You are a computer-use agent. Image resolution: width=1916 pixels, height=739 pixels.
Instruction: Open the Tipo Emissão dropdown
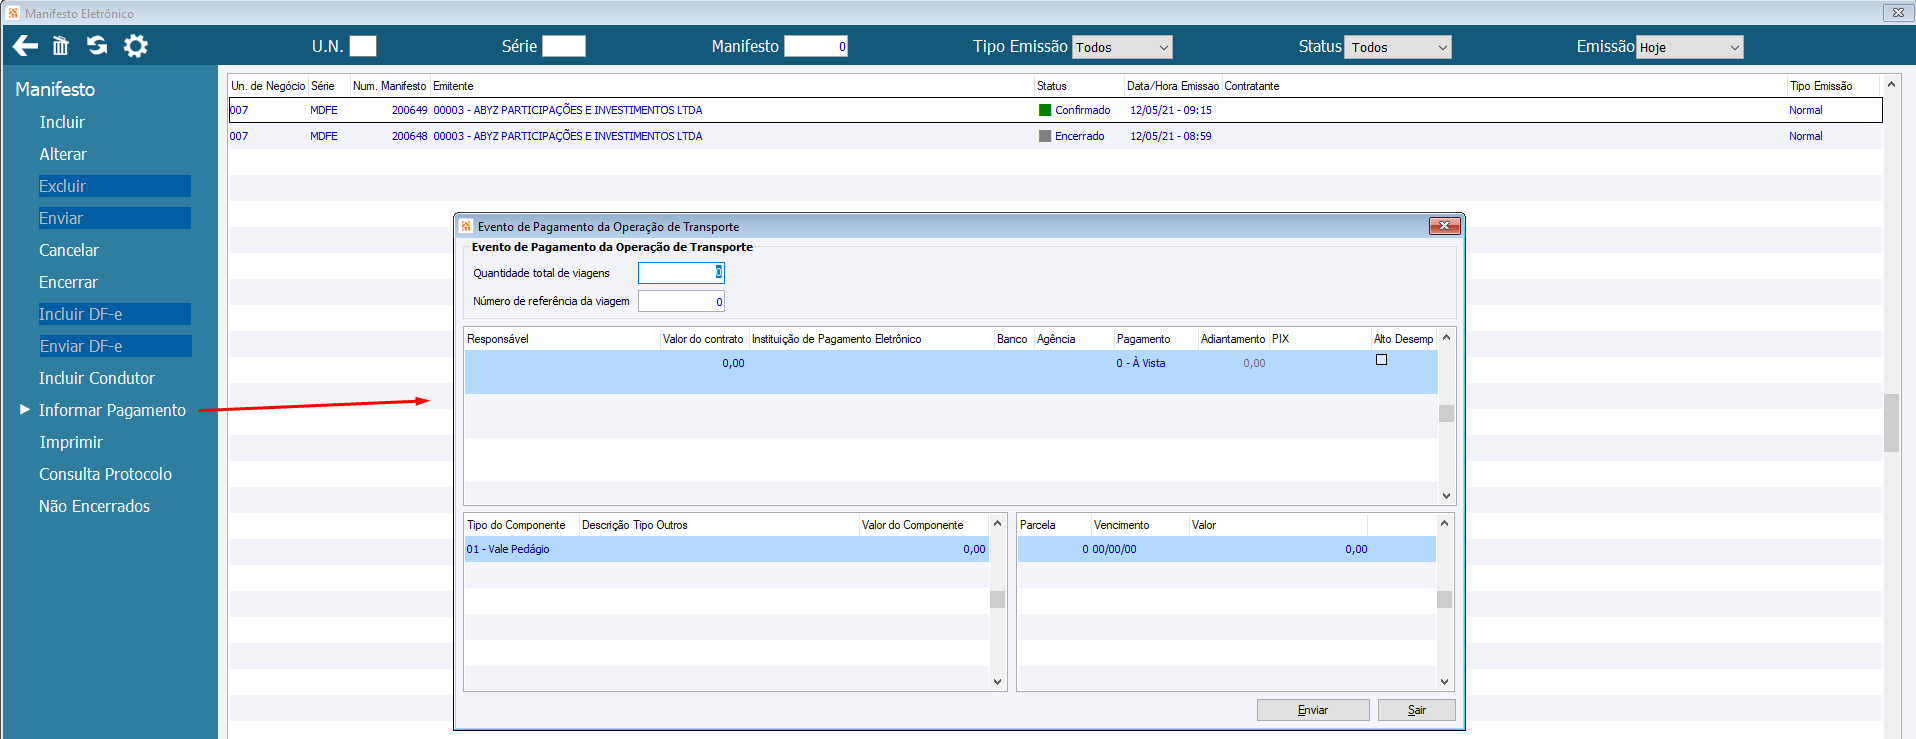click(1122, 47)
